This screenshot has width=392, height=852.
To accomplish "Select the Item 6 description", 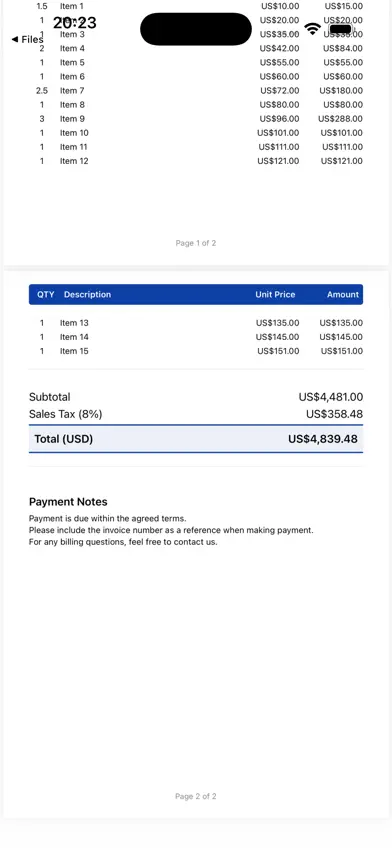I will click(x=72, y=77).
